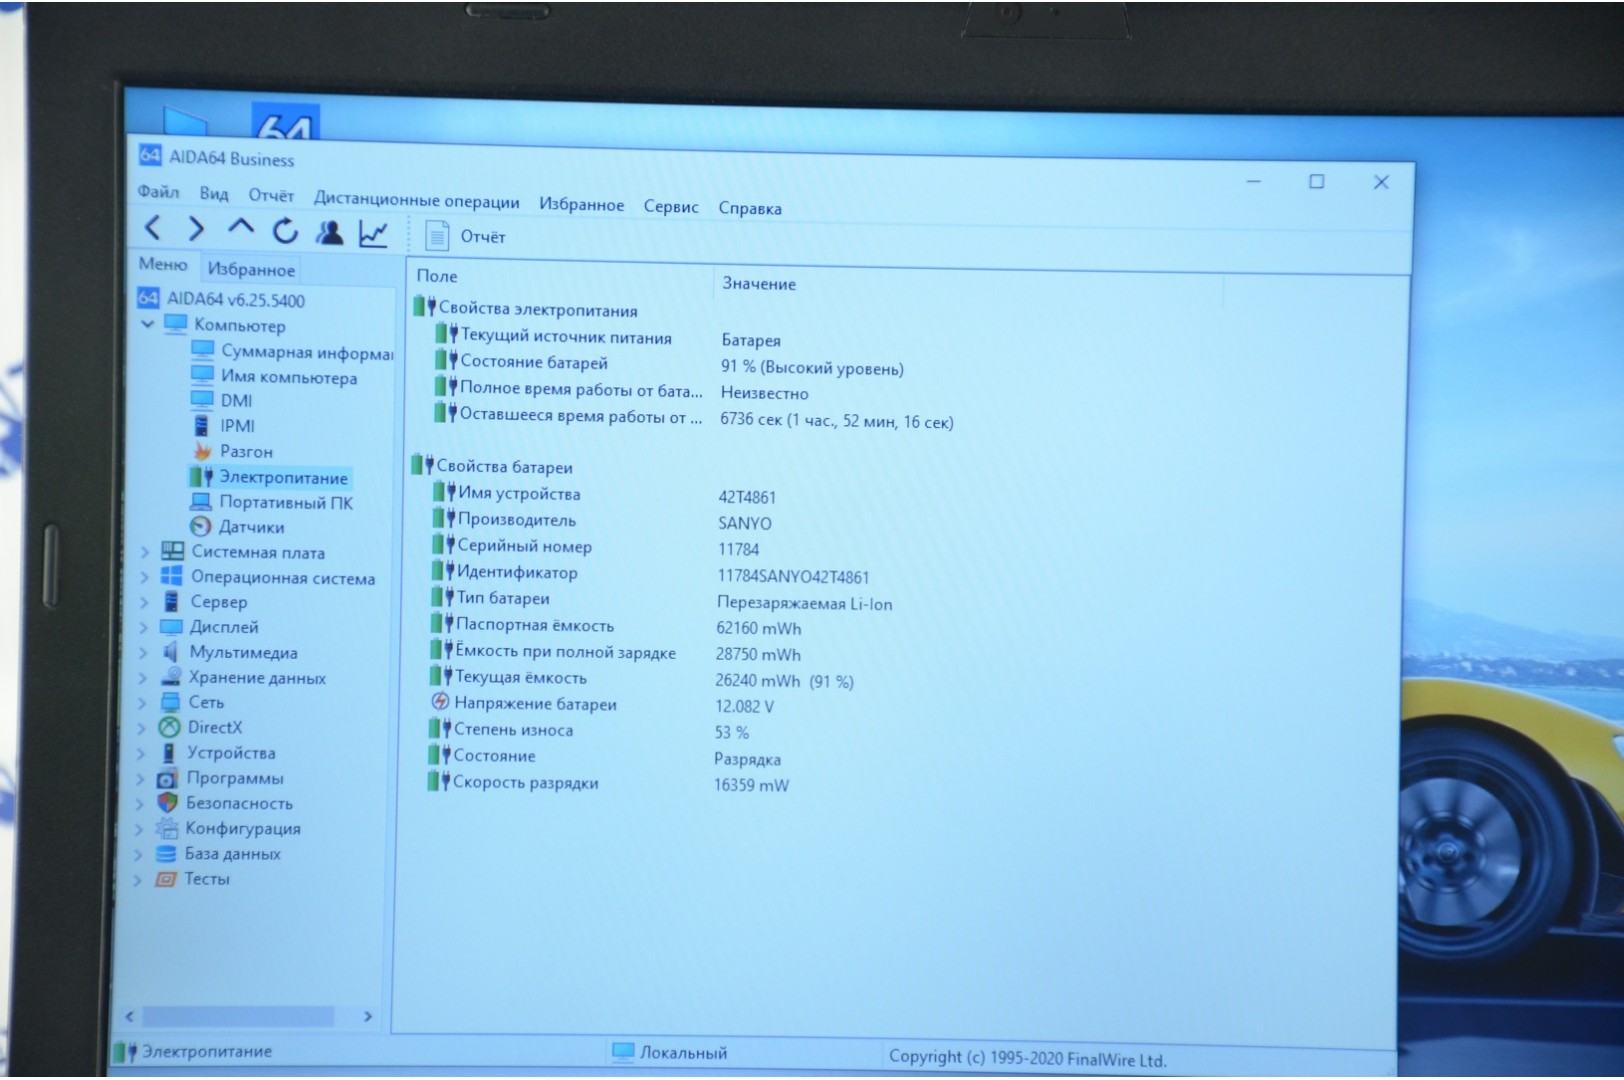1624x1080 pixels.
Task: Switch to the Избранное panel tab
Action: point(251,270)
